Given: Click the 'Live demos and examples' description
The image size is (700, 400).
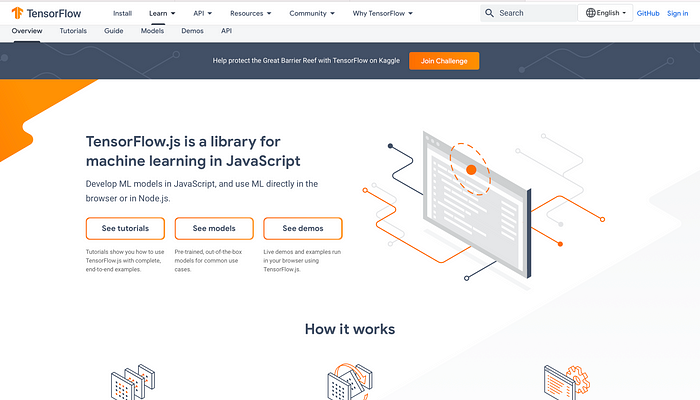Looking at the screenshot, I should tap(302, 261).
